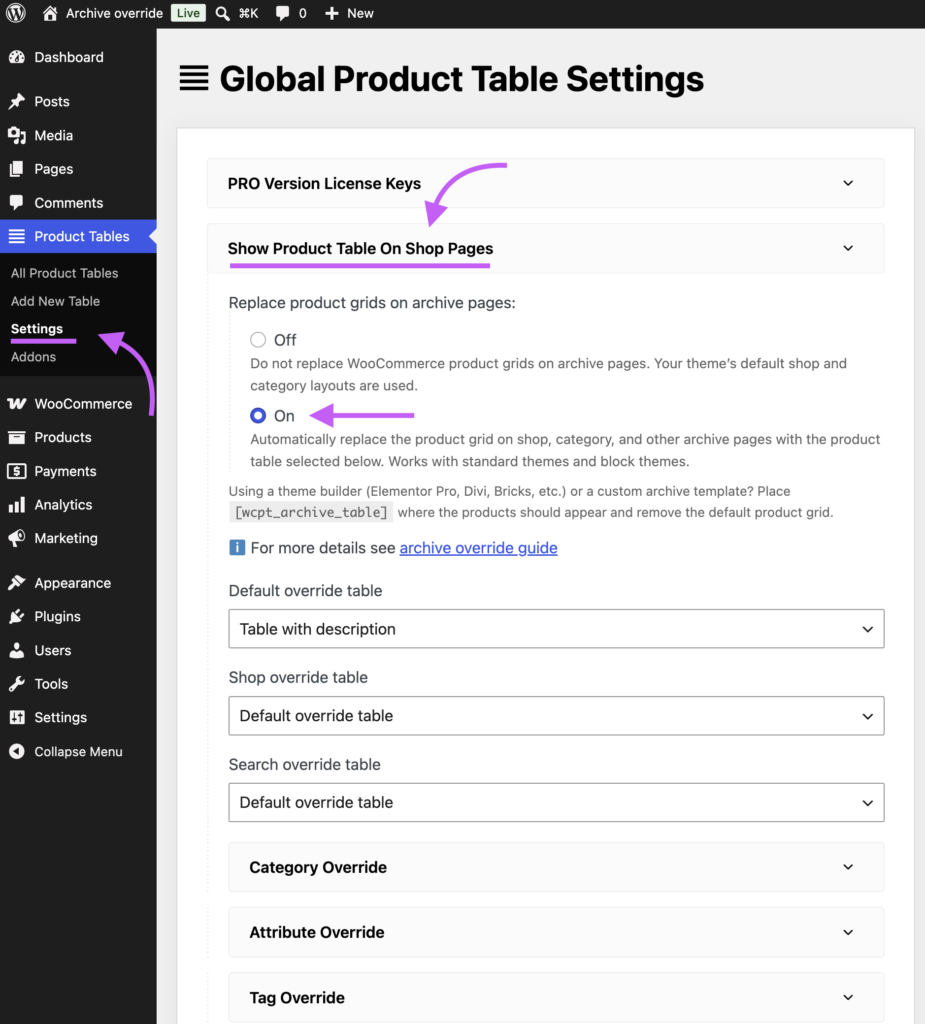Click the Plugins plug icon
The image size is (925, 1024).
(17, 616)
